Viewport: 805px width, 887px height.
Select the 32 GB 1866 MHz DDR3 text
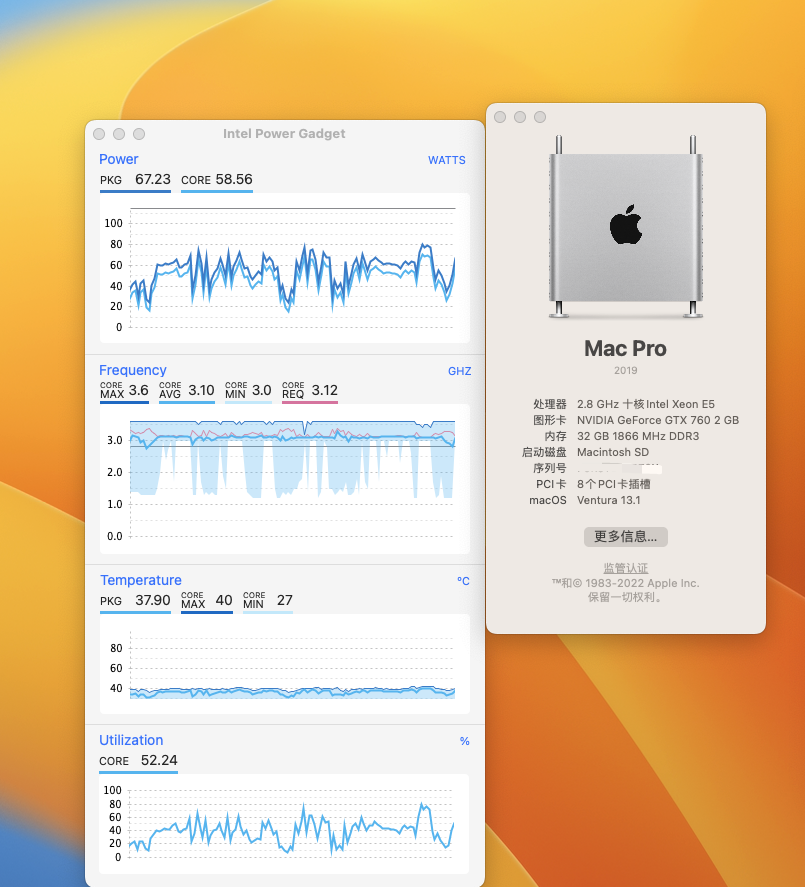pyautogui.click(x=638, y=436)
